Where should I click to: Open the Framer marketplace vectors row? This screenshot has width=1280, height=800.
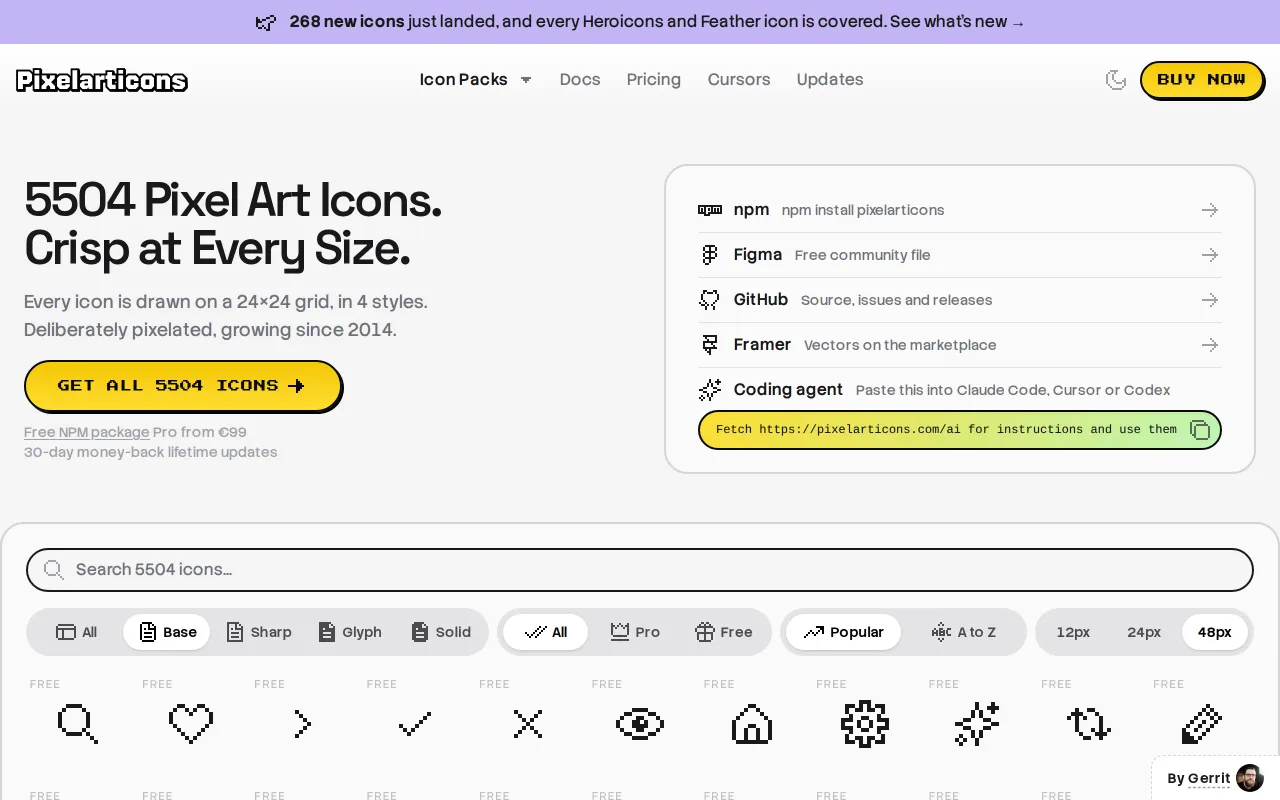click(960, 345)
